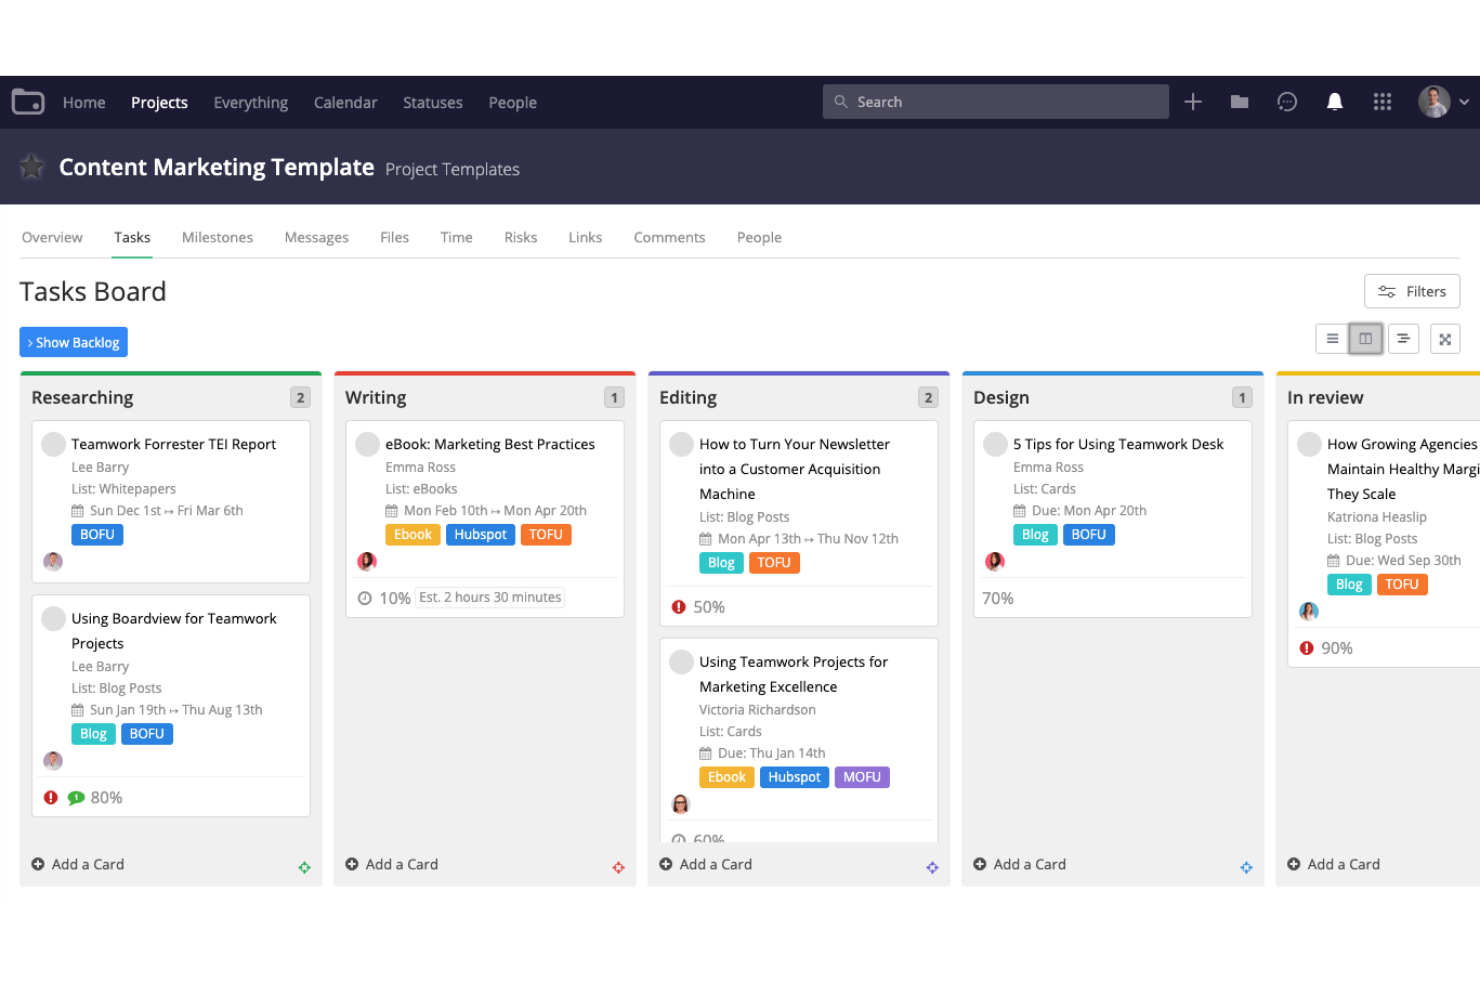Open the board view layout selector
Image resolution: width=1480 pixels, height=987 pixels.
(x=1366, y=338)
